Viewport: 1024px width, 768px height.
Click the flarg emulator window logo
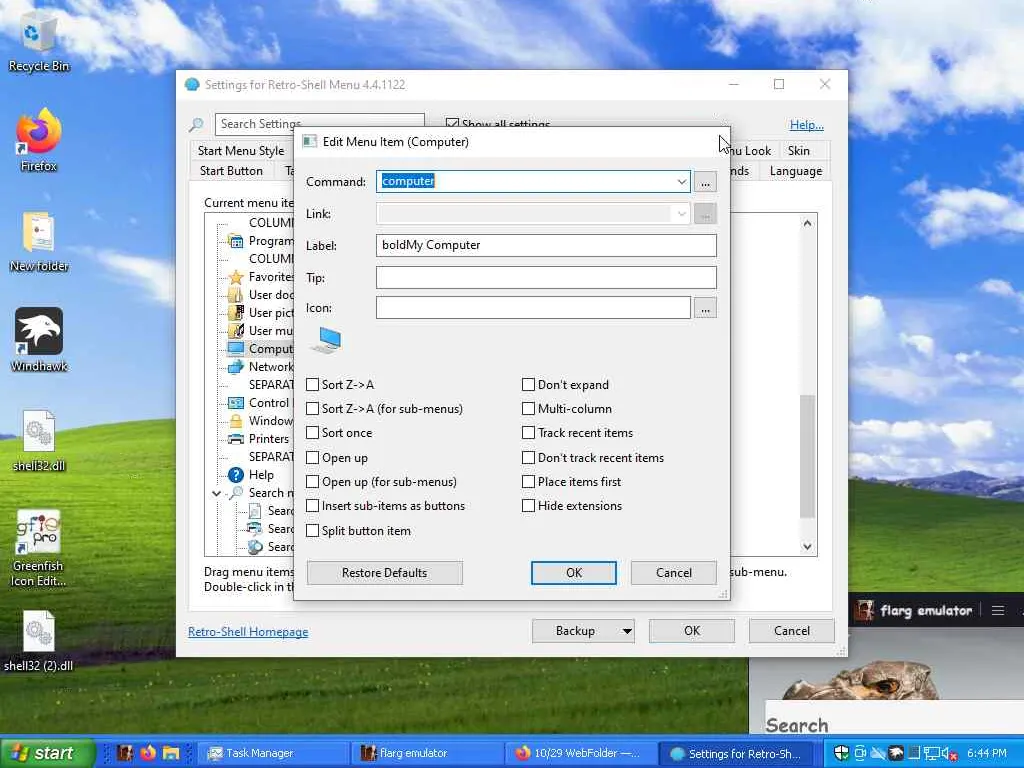(866, 611)
